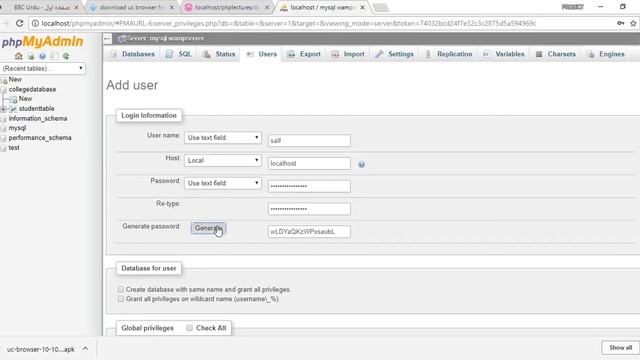Viewport: 640px width, 360px height.
Task: Select collegedatabase in the database tree
Action: [32, 89]
